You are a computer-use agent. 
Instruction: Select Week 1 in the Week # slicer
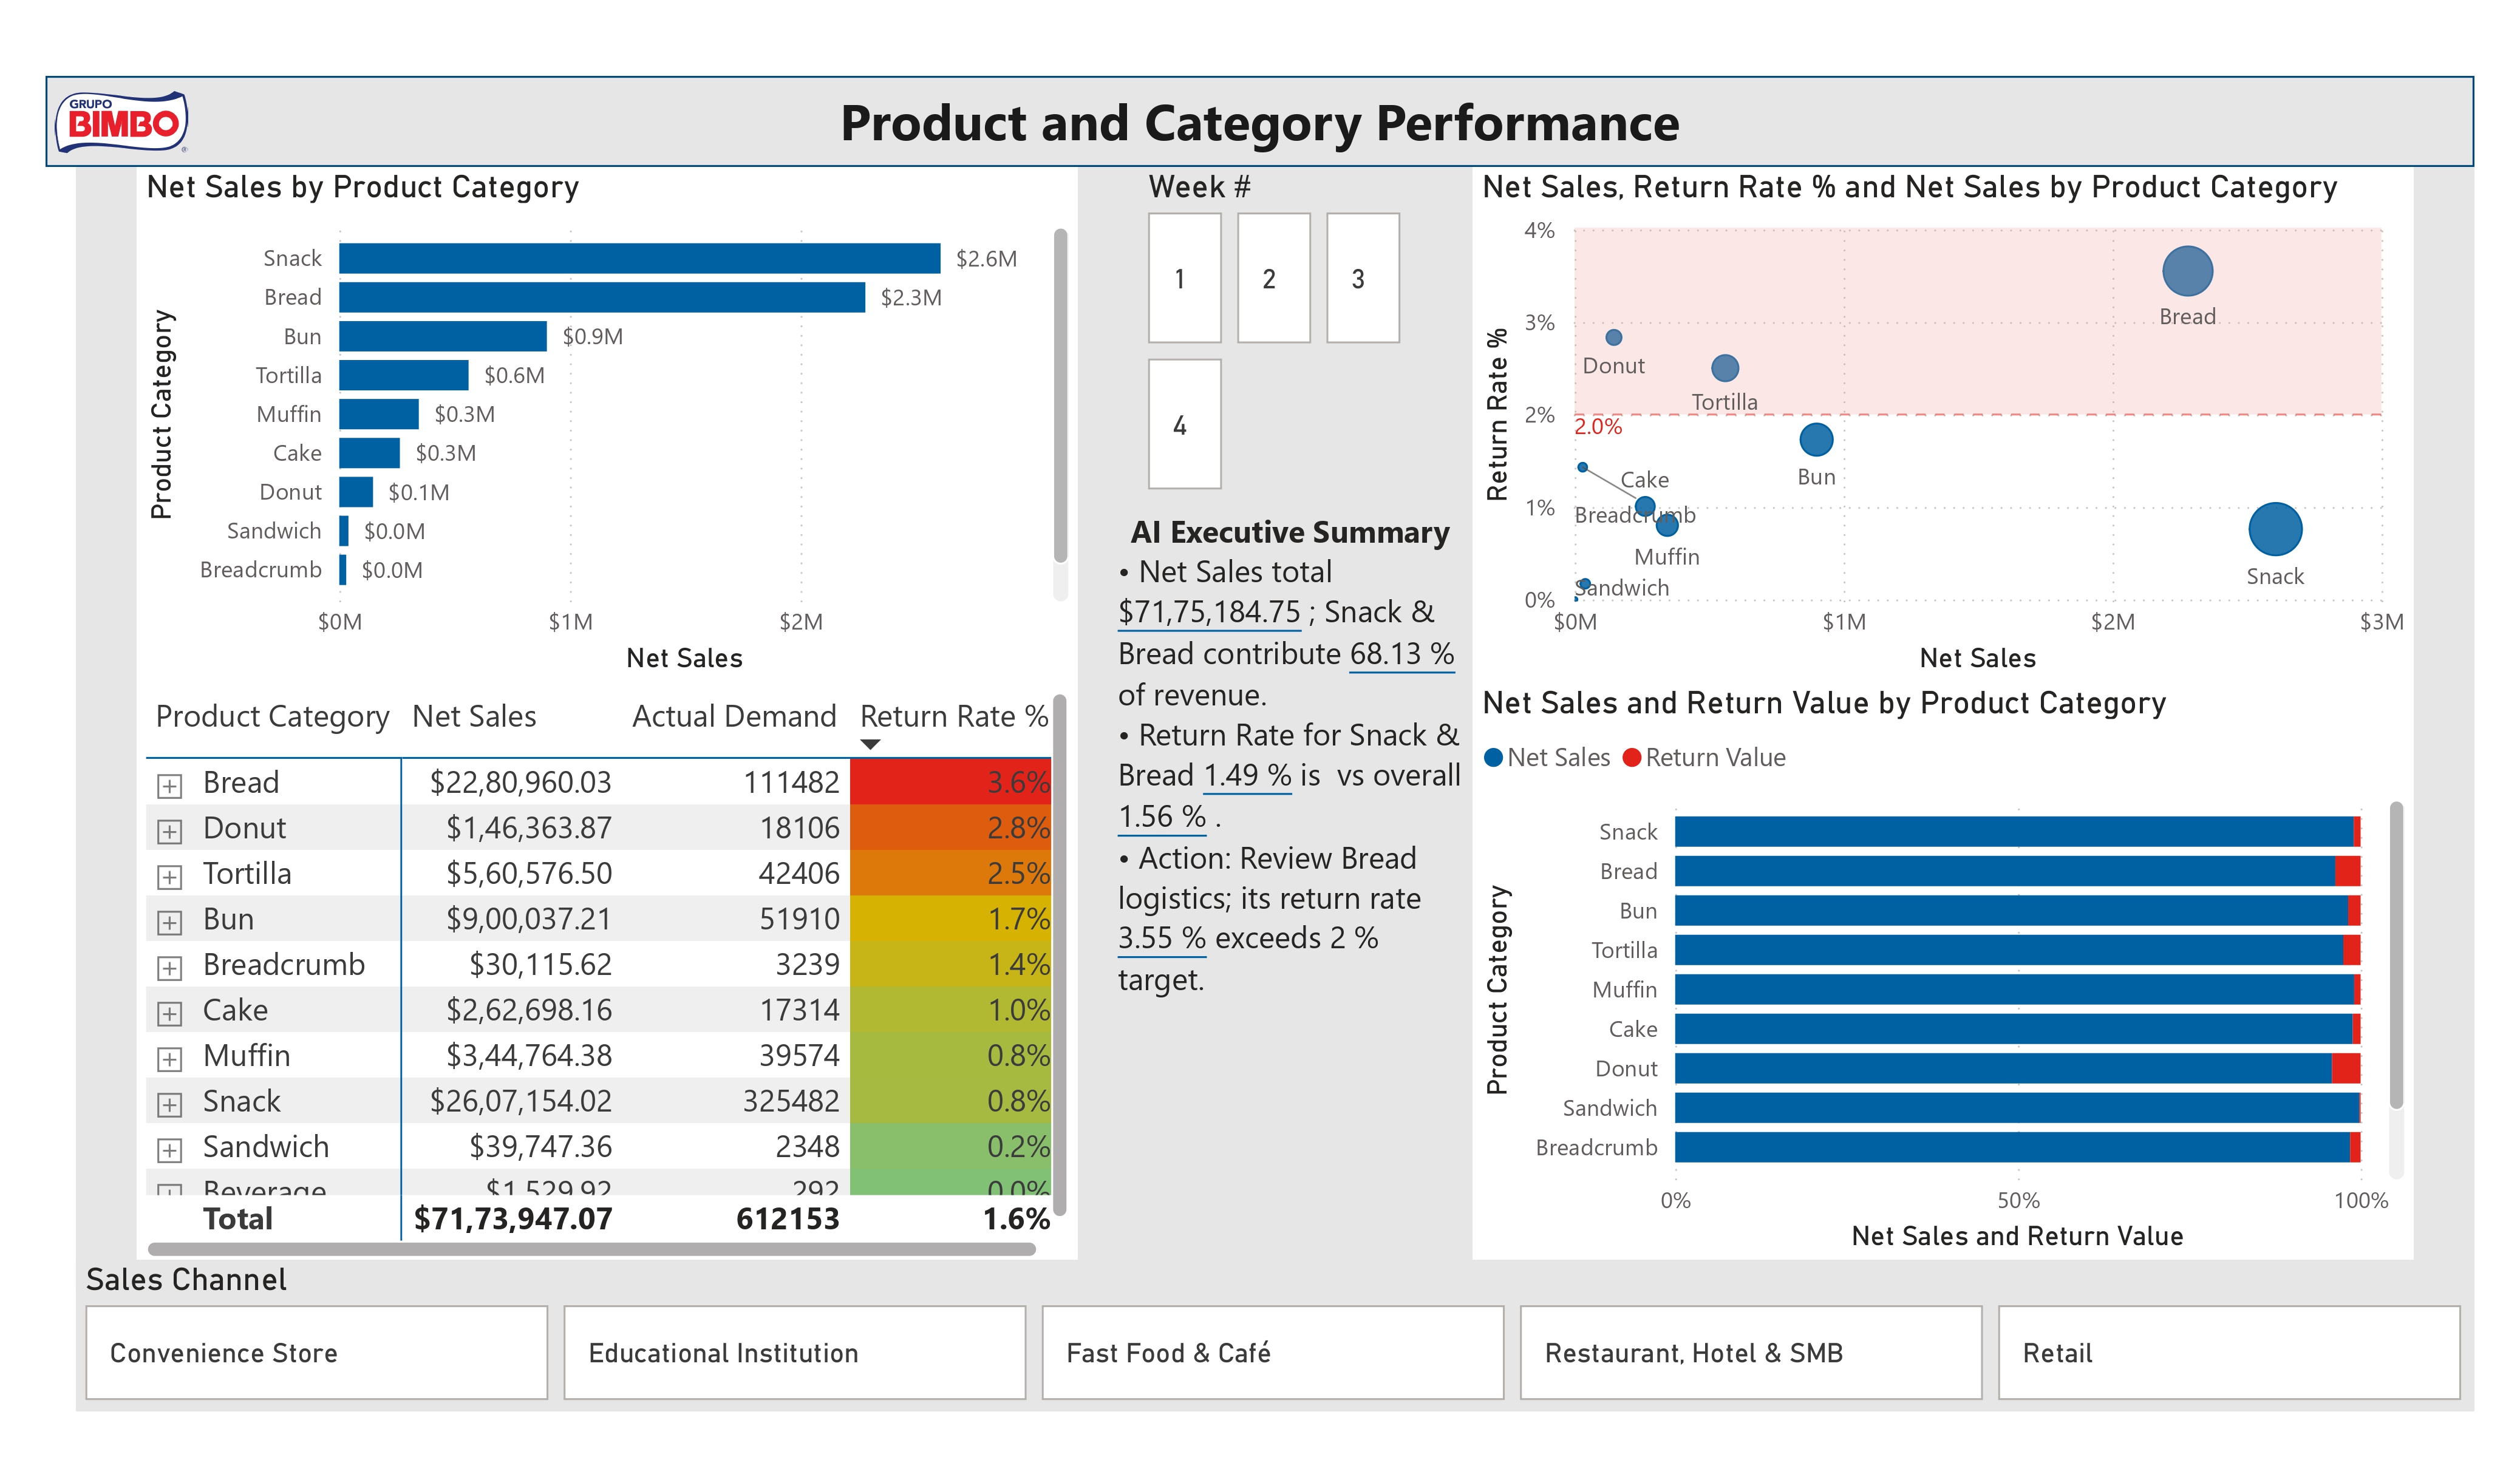click(1185, 277)
